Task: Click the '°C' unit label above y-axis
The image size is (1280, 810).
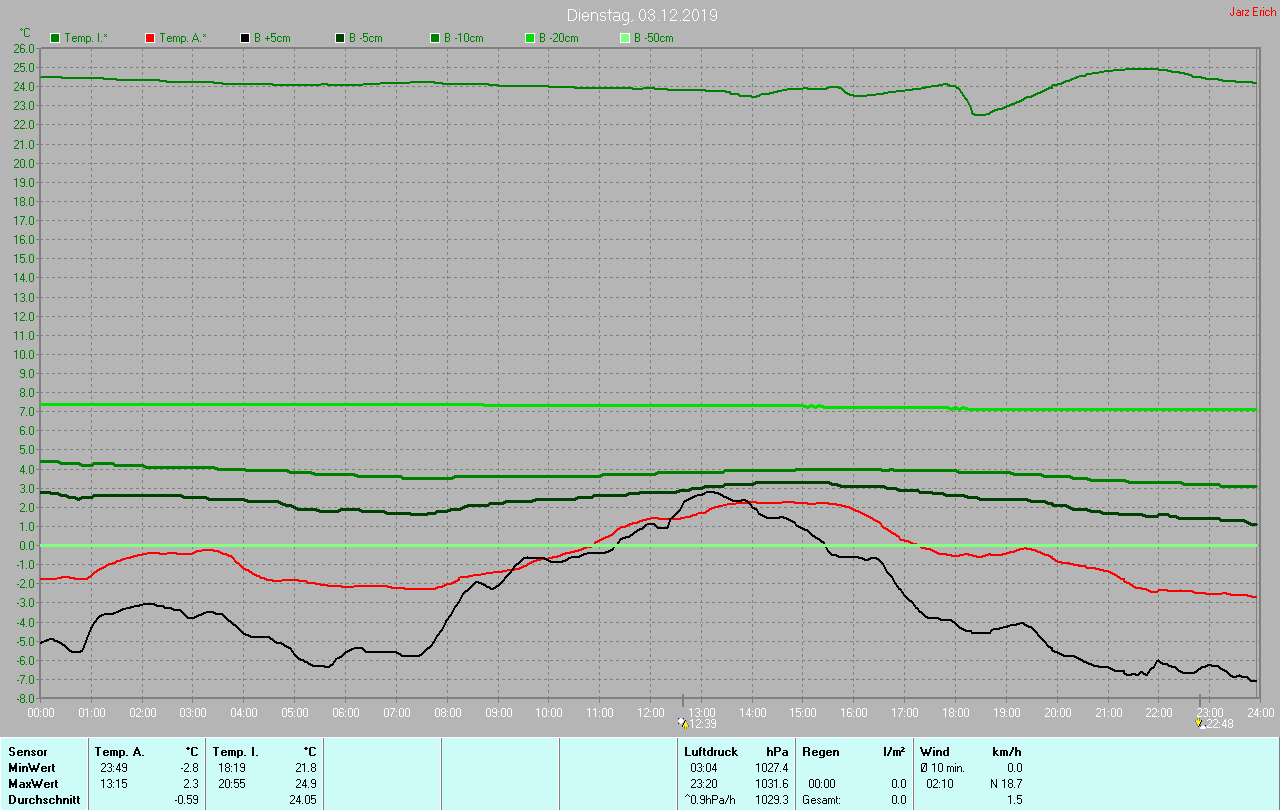Action: click(25, 33)
